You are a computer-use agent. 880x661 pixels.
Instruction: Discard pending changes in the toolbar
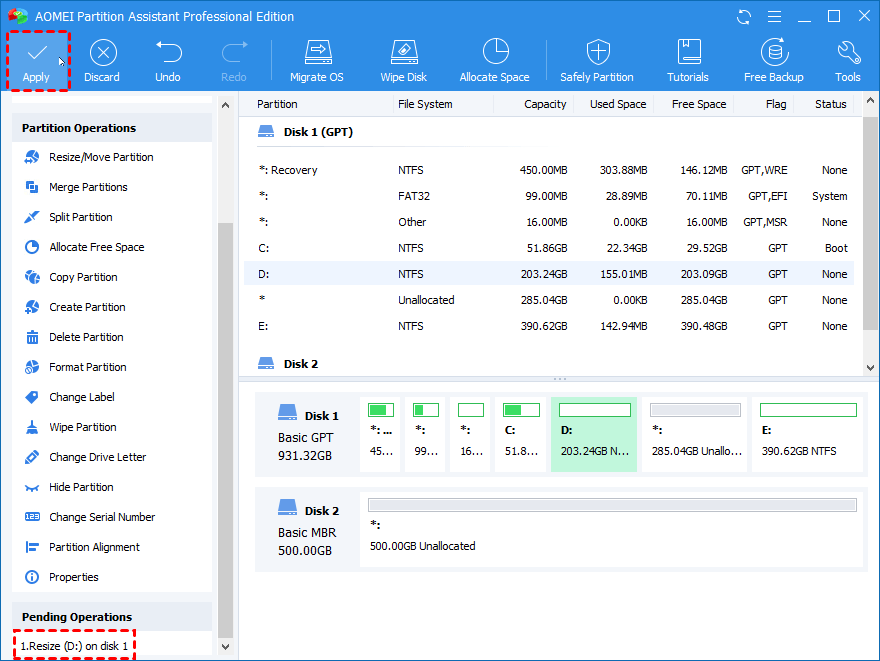coord(102,60)
